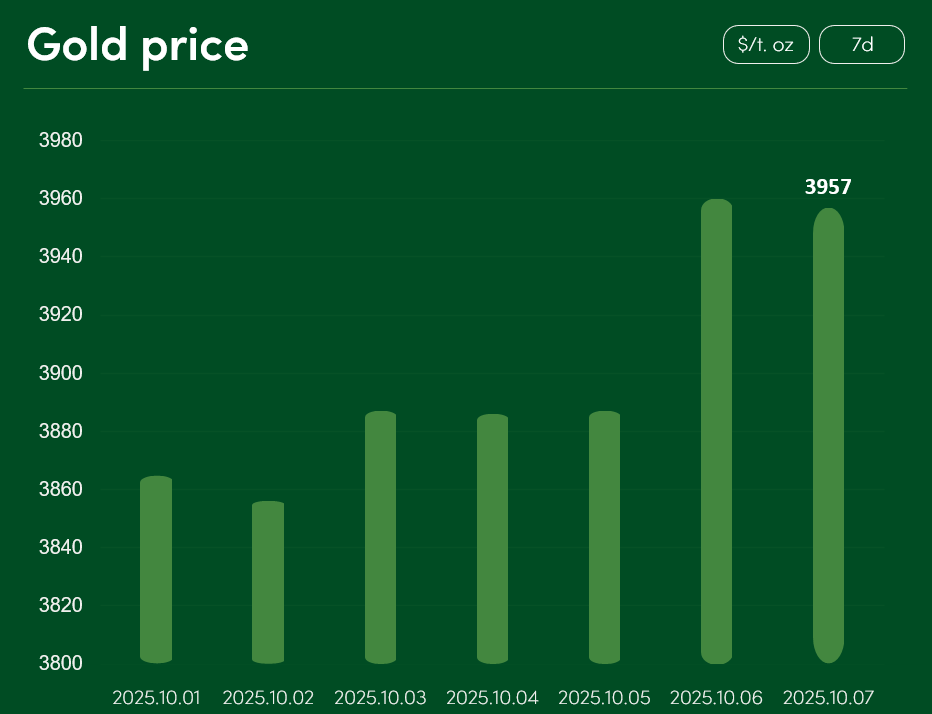Click the 2025.10.01 date label

coord(156,697)
